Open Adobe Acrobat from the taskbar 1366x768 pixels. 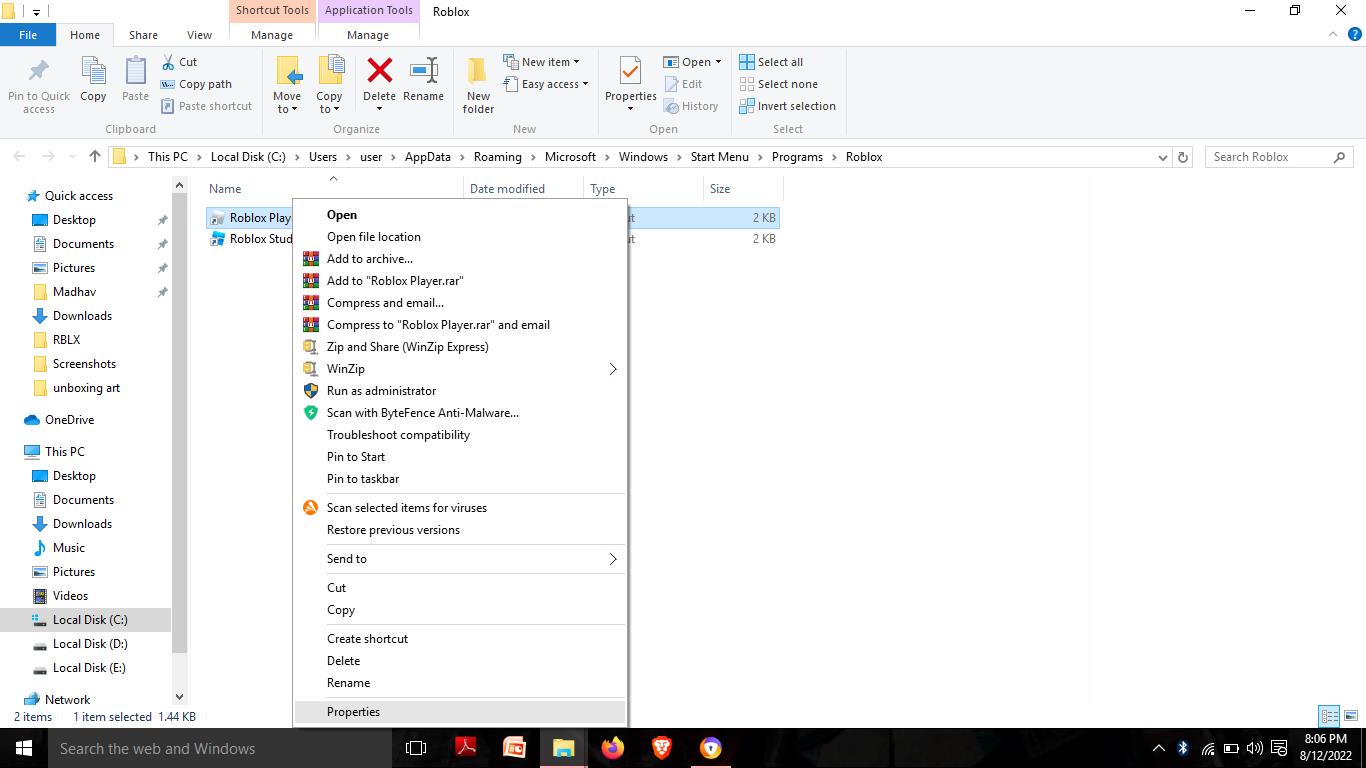tap(466, 748)
